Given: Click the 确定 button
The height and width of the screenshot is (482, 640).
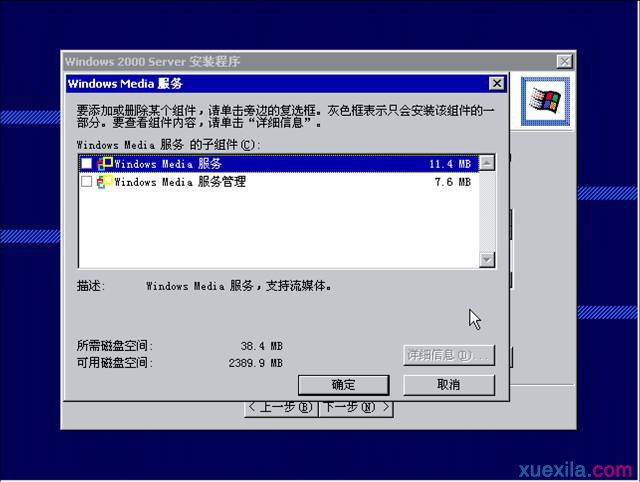Looking at the screenshot, I should tap(343, 385).
